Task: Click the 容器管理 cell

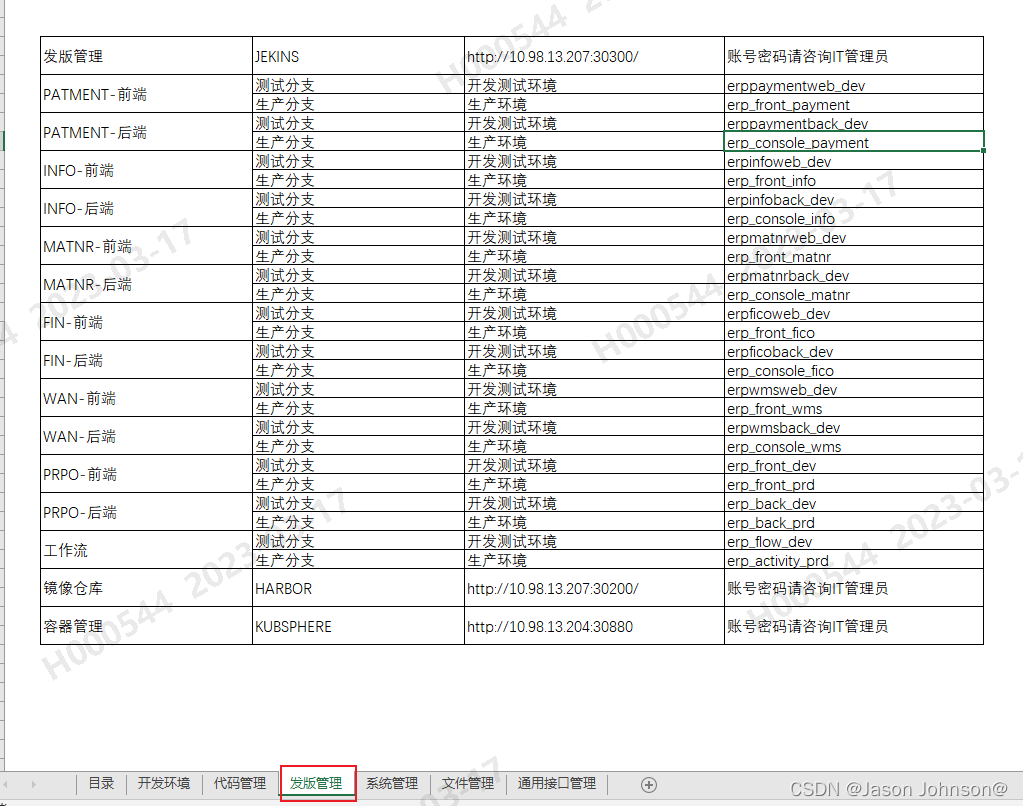Action: 146,626
